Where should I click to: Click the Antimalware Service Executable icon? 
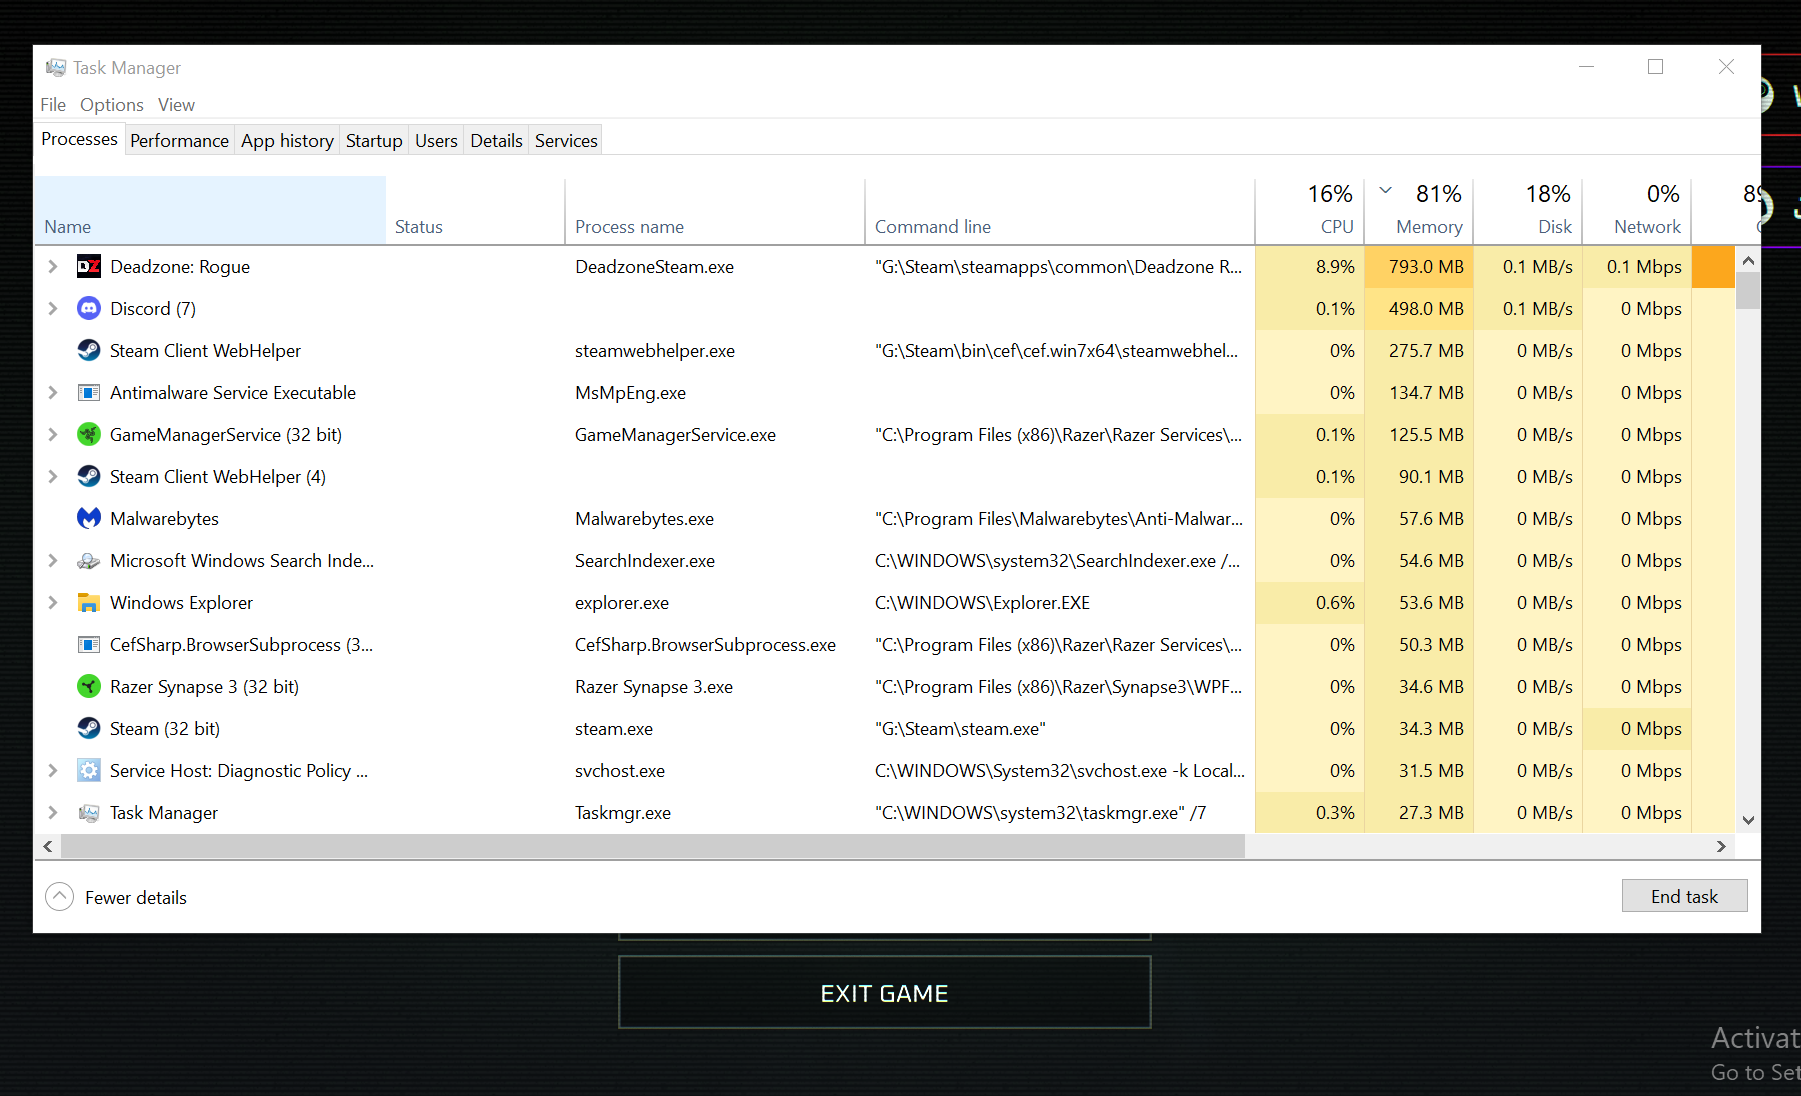click(89, 392)
